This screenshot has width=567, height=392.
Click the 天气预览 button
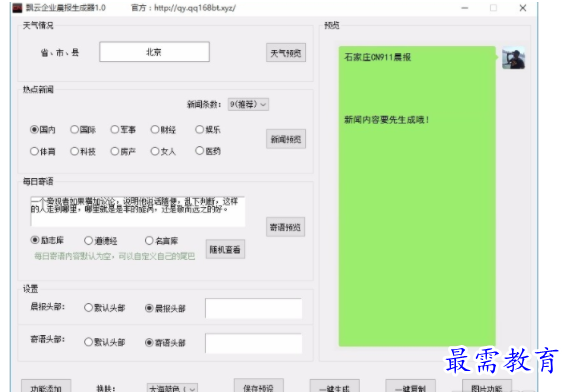point(286,53)
